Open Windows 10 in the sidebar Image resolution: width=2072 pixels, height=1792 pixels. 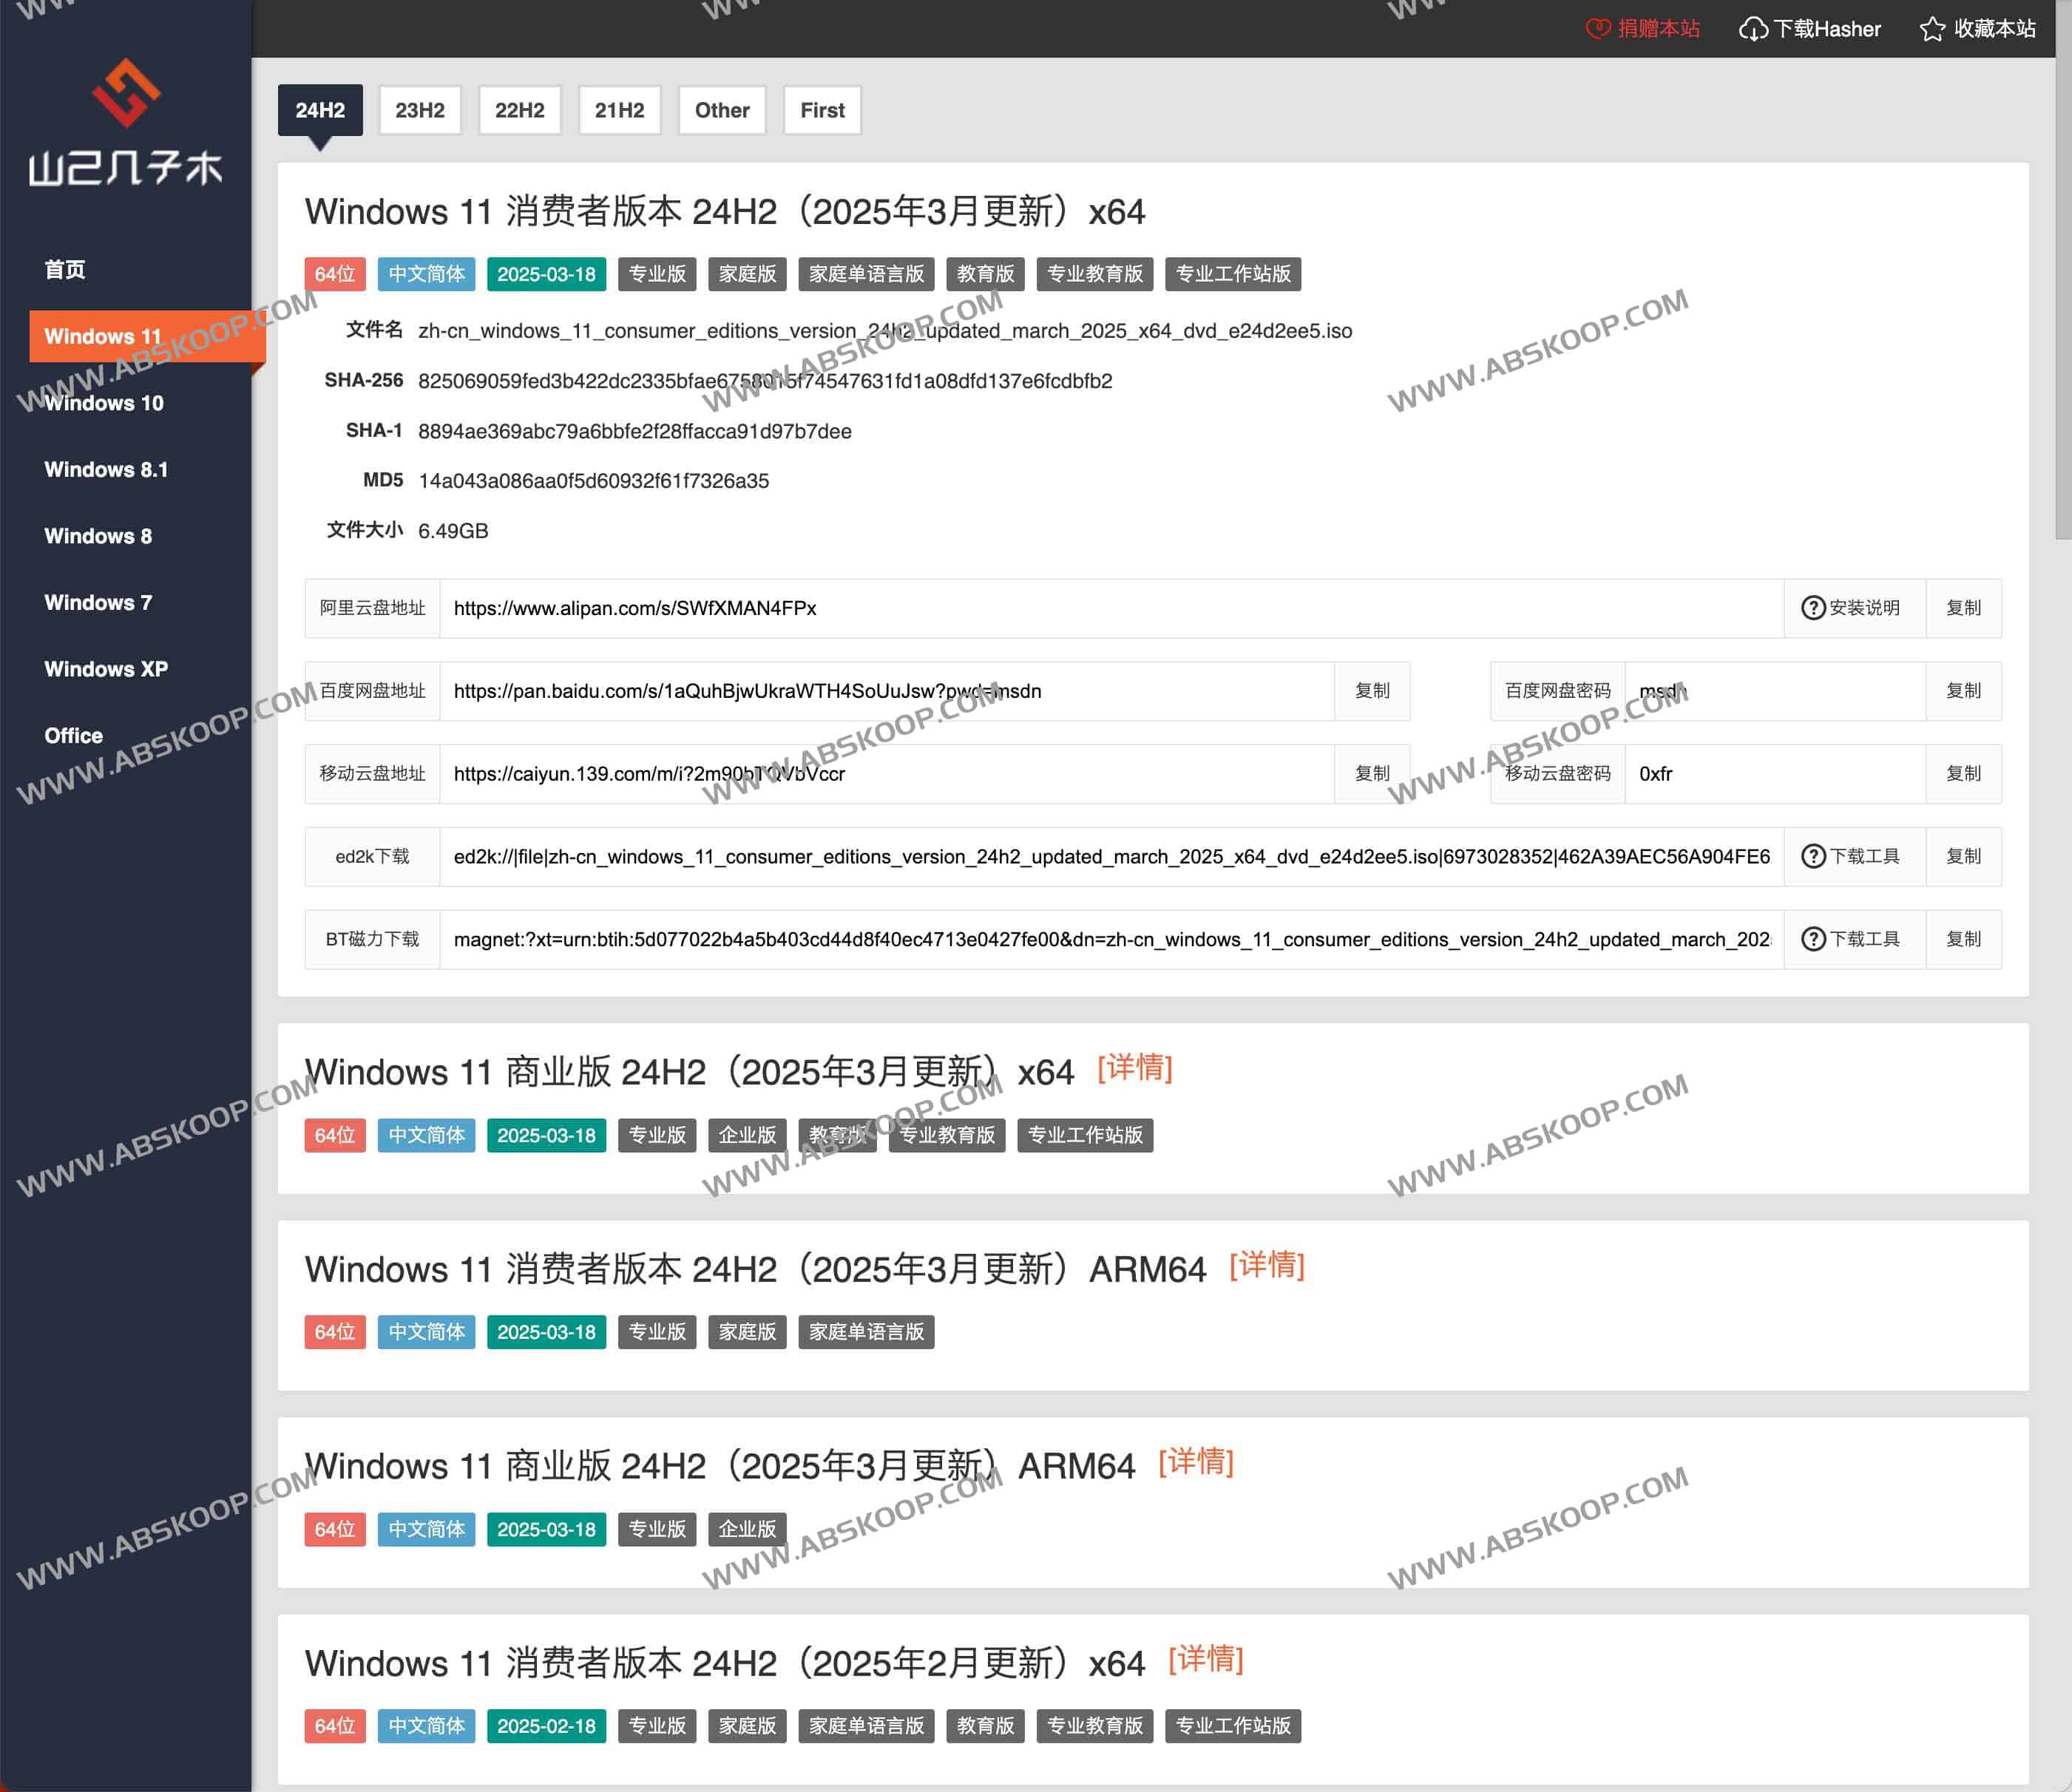tap(104, 403)
